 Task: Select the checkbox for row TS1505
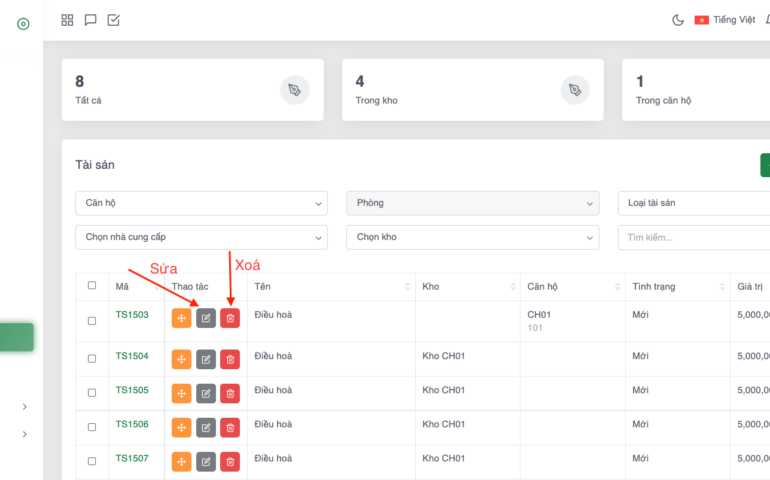(x=92, y=392)
